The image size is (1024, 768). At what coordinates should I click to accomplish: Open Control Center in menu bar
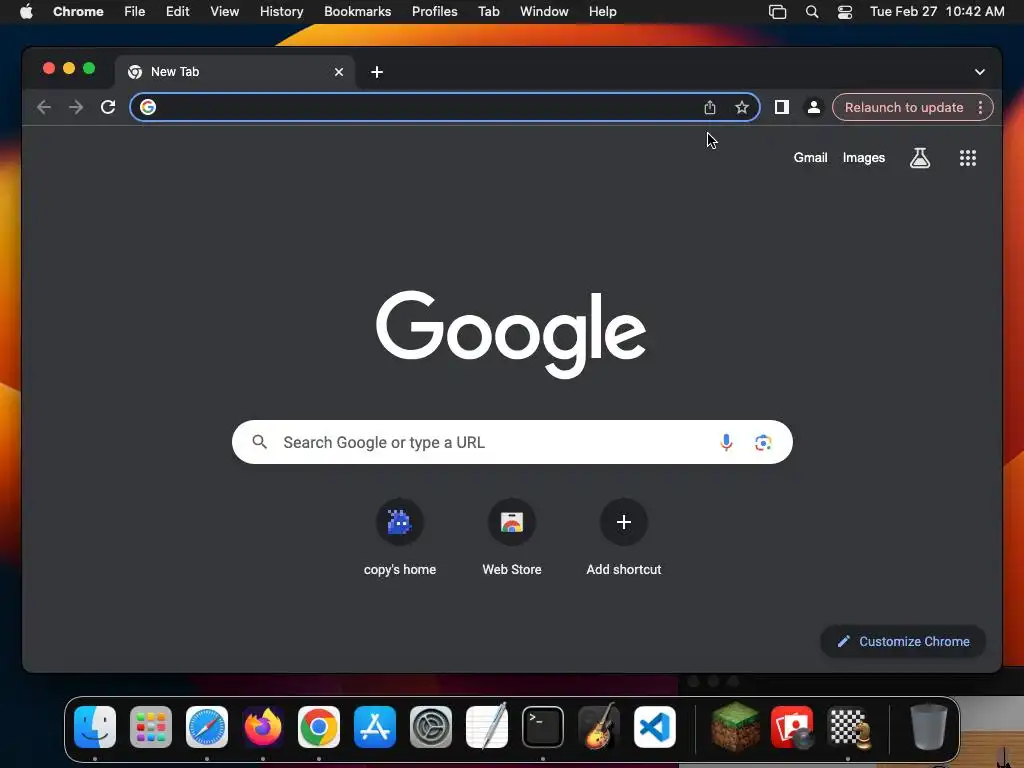click(844, 12)
